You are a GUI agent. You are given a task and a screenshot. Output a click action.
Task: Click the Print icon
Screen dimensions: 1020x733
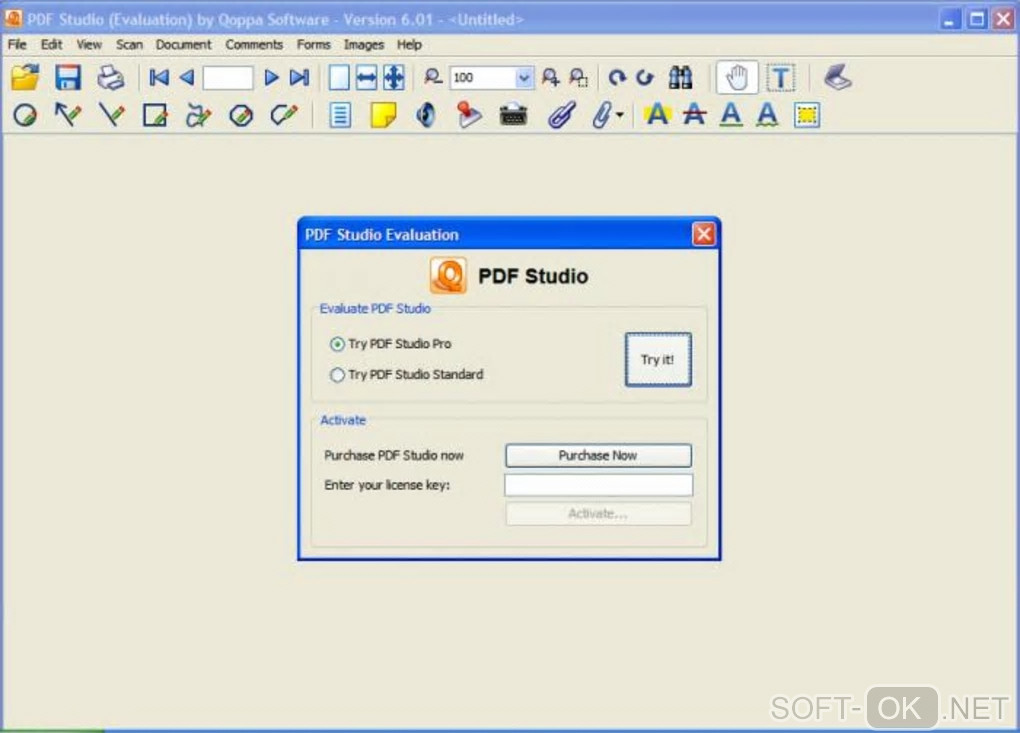[x=111, y=78]
